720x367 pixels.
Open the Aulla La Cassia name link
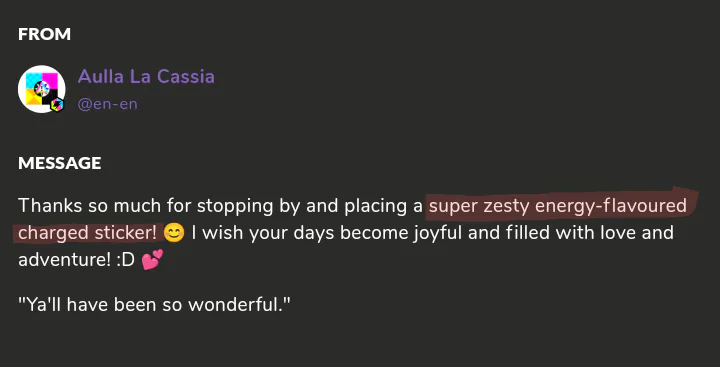point(146,76)
